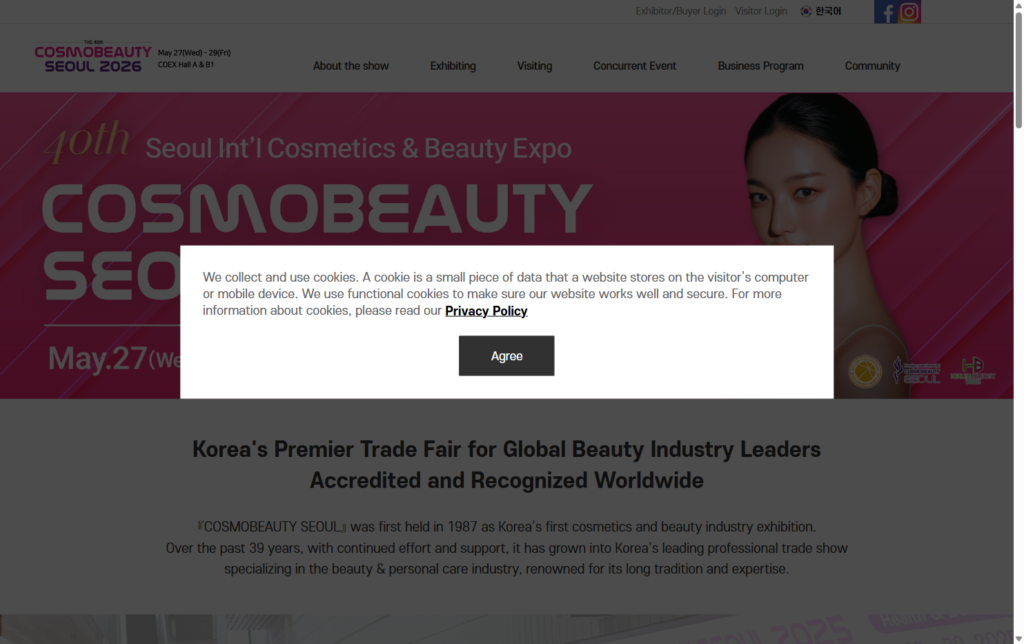Go to Visitor Login
1024x644 pixels.
click(761, 12)
